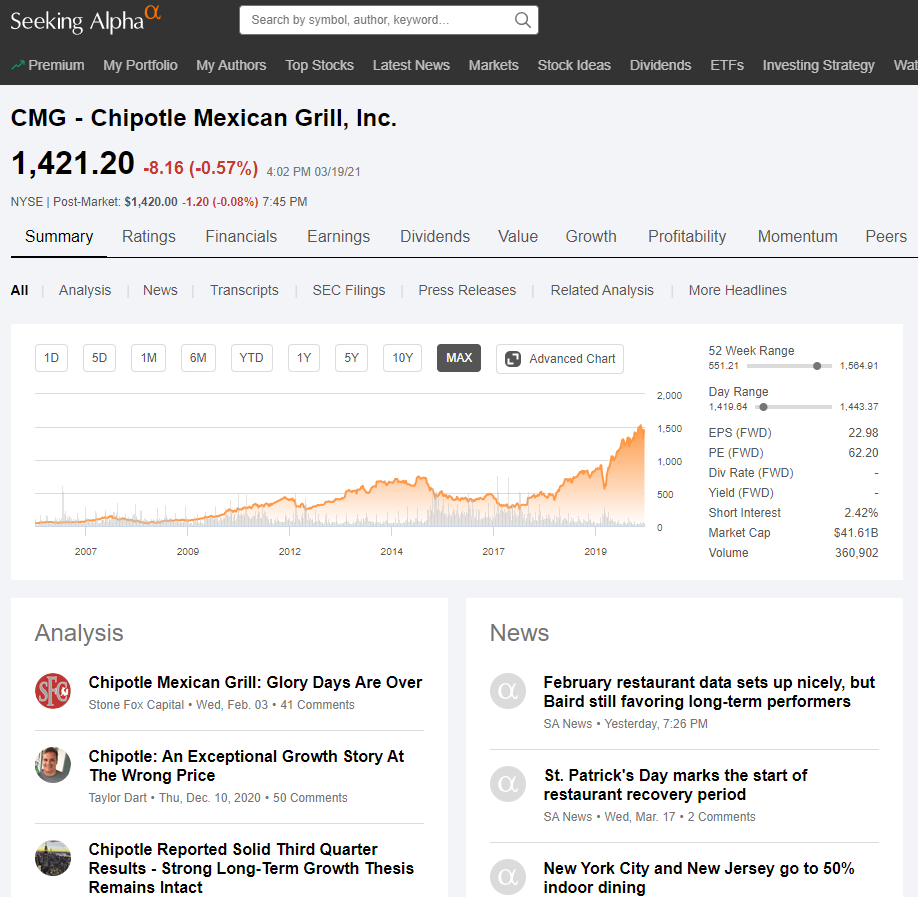Open My Authors menu item
Image resolution: width=918 pixels, height=897 pixels.
coord(231,65)
